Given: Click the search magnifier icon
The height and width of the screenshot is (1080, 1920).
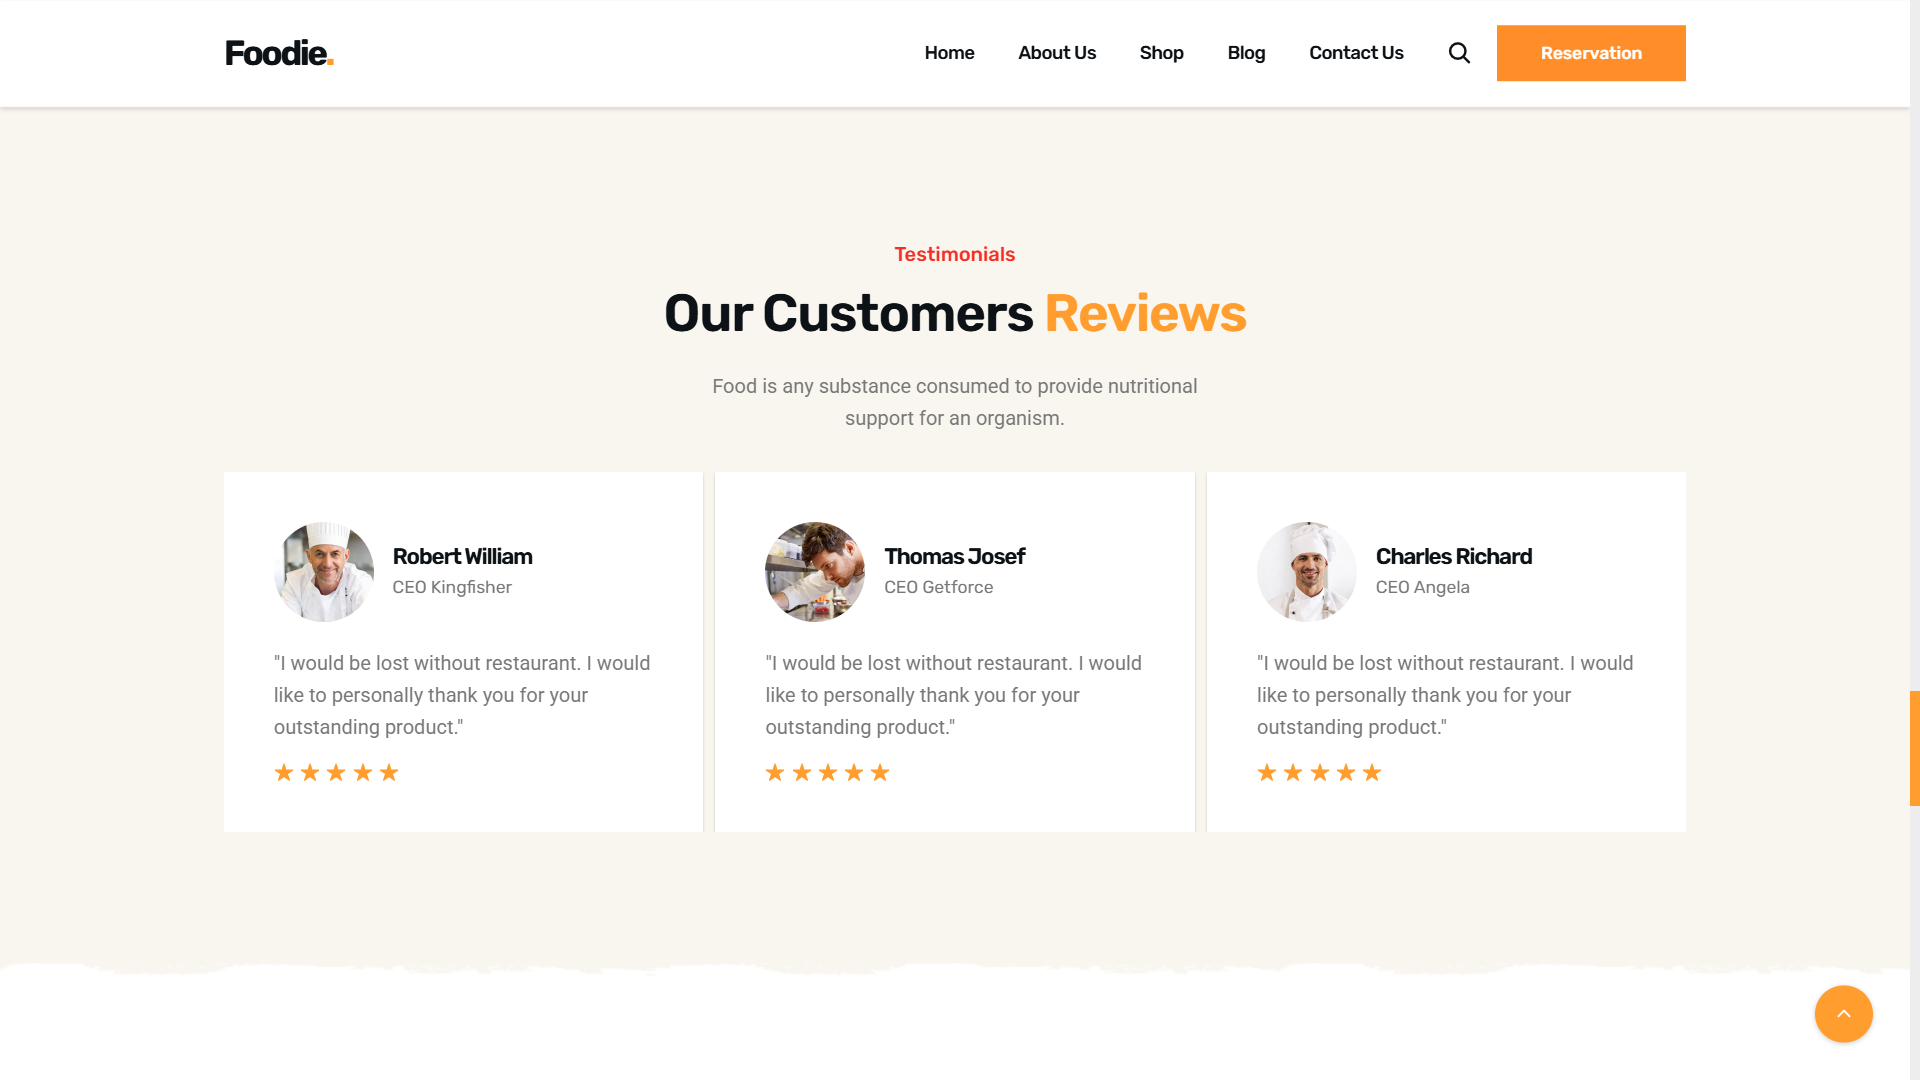Looking at the screenshot, I should point(1459,53).
